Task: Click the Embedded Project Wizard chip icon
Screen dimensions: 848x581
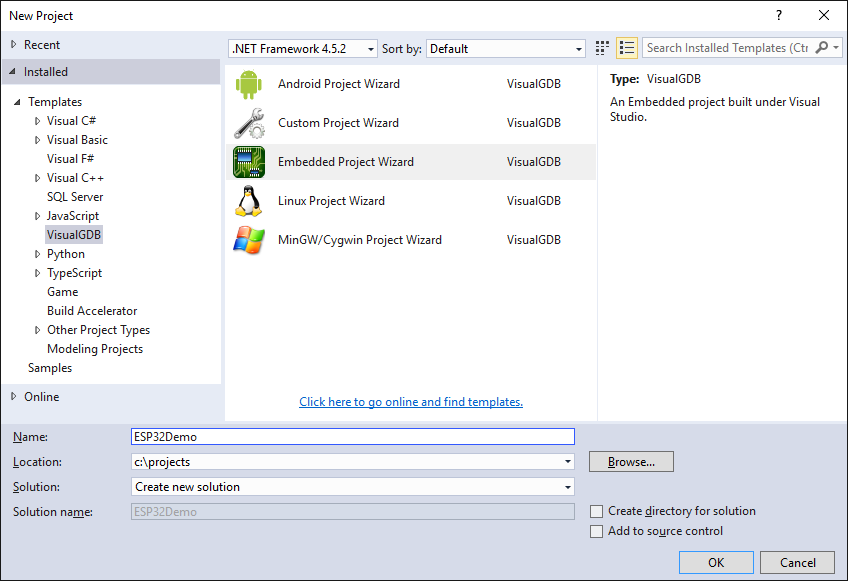Action: pos(249,162)
